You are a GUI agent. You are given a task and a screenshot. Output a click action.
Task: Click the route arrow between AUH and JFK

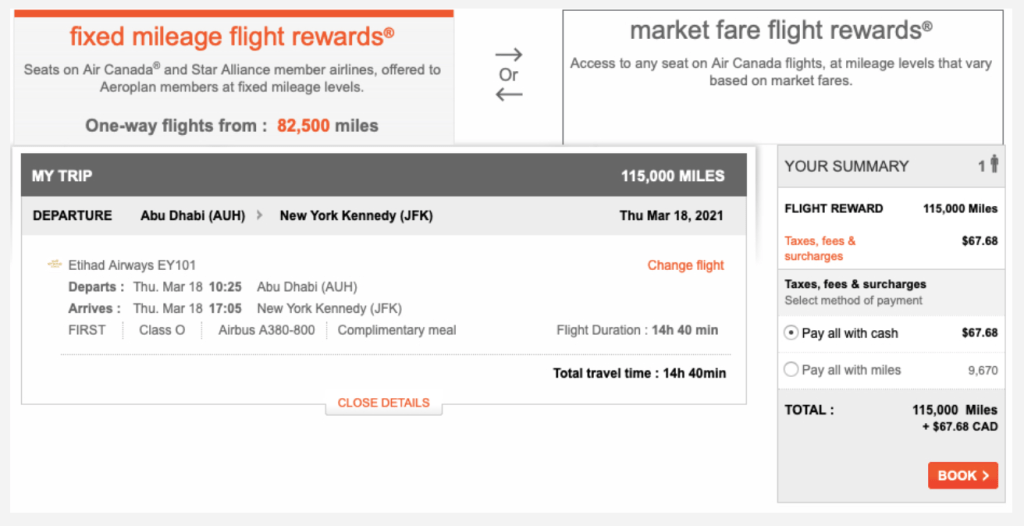click(261, 215)
